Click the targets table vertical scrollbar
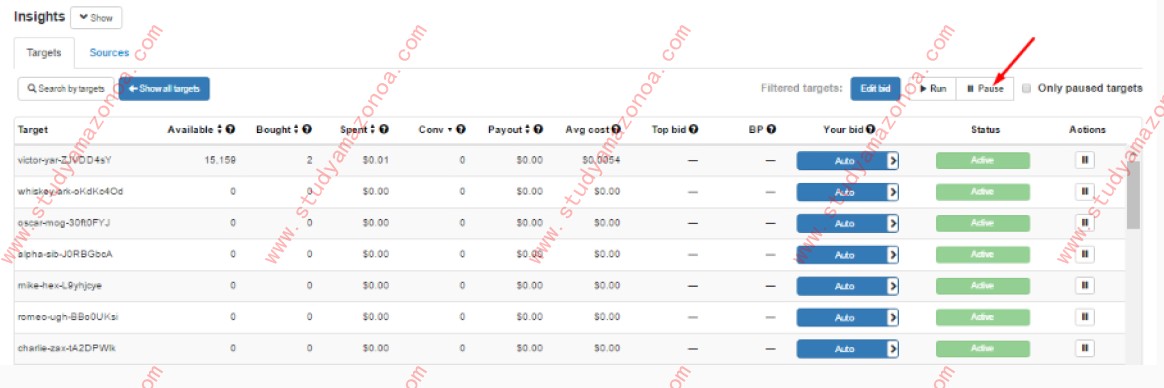1164x388 pixels. (1133, 194)
